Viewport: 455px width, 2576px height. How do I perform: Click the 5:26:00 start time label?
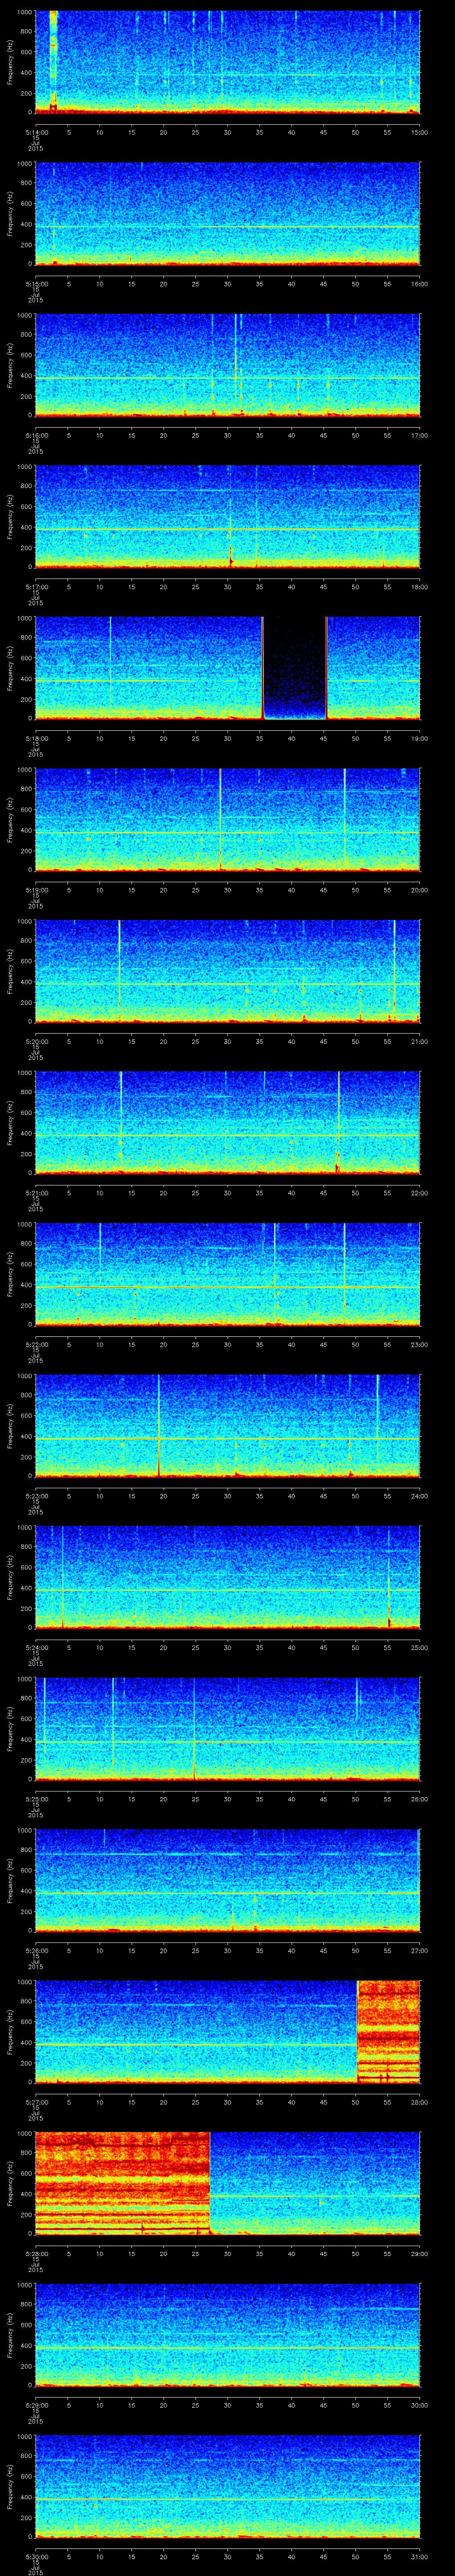click(x=36, y=1951)
